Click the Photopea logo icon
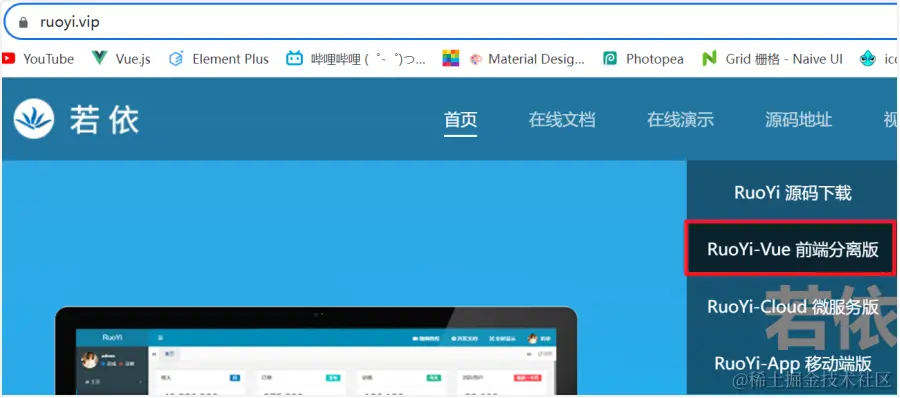The width and height of the screenshot is (900, 398). point(610,59)
